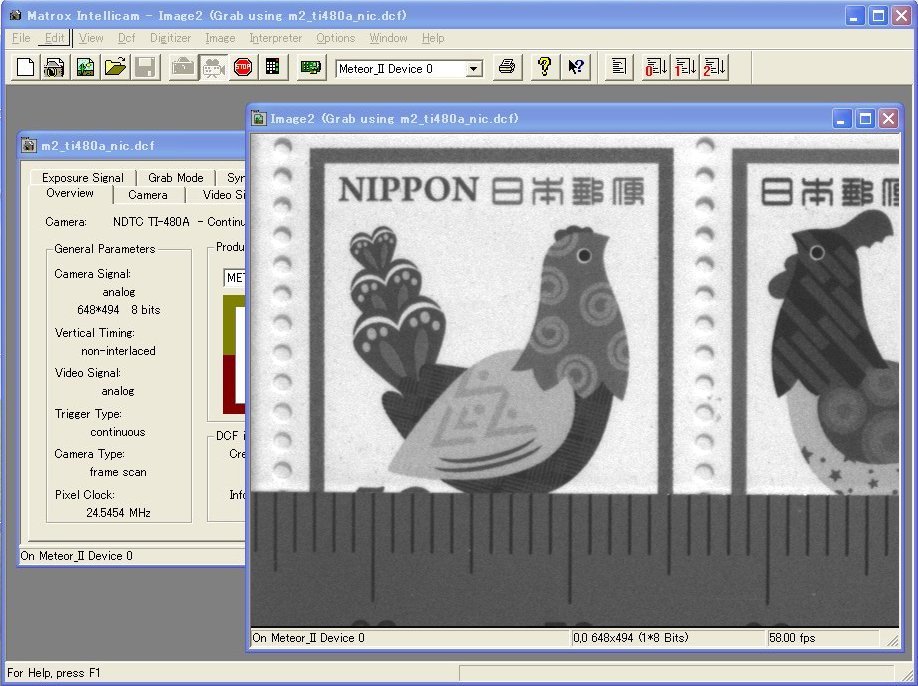
Task: Click the 'non-interlaced' vertical timing value
Action: (x=118, y=351)
